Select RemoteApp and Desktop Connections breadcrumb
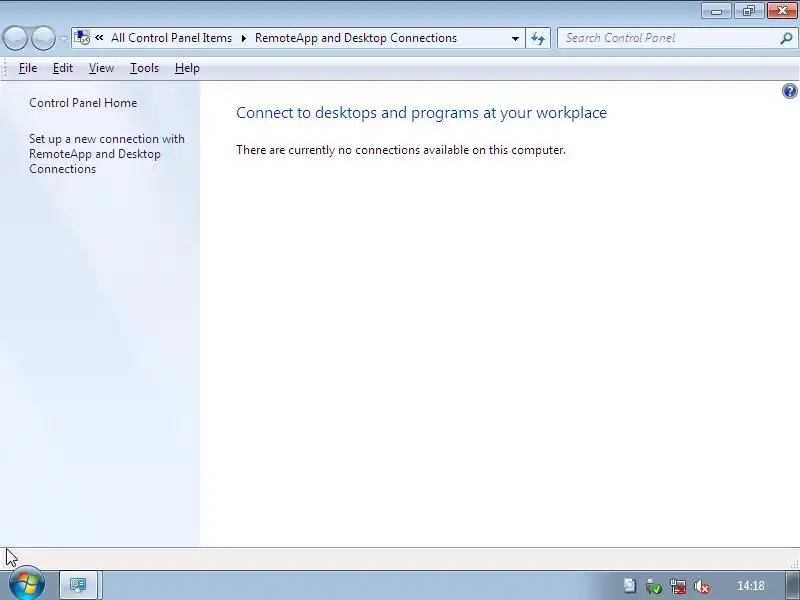The image size is (800, 600). [356, 38]
